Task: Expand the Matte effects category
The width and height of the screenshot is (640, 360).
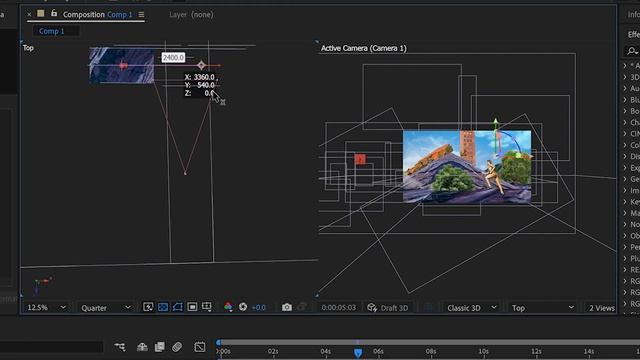Action: point(625,213)
